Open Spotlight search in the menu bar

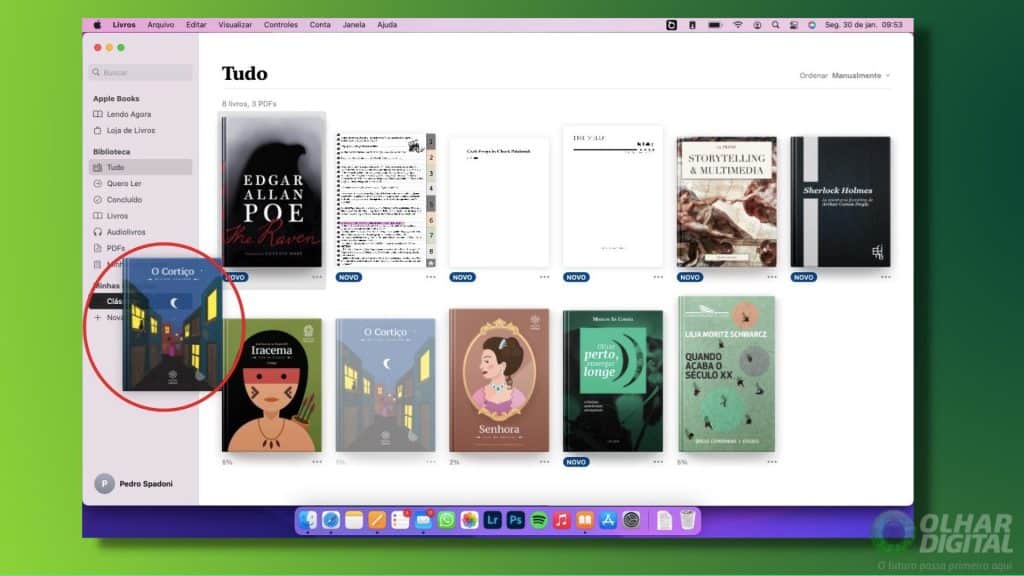click(x=775, y=25)
